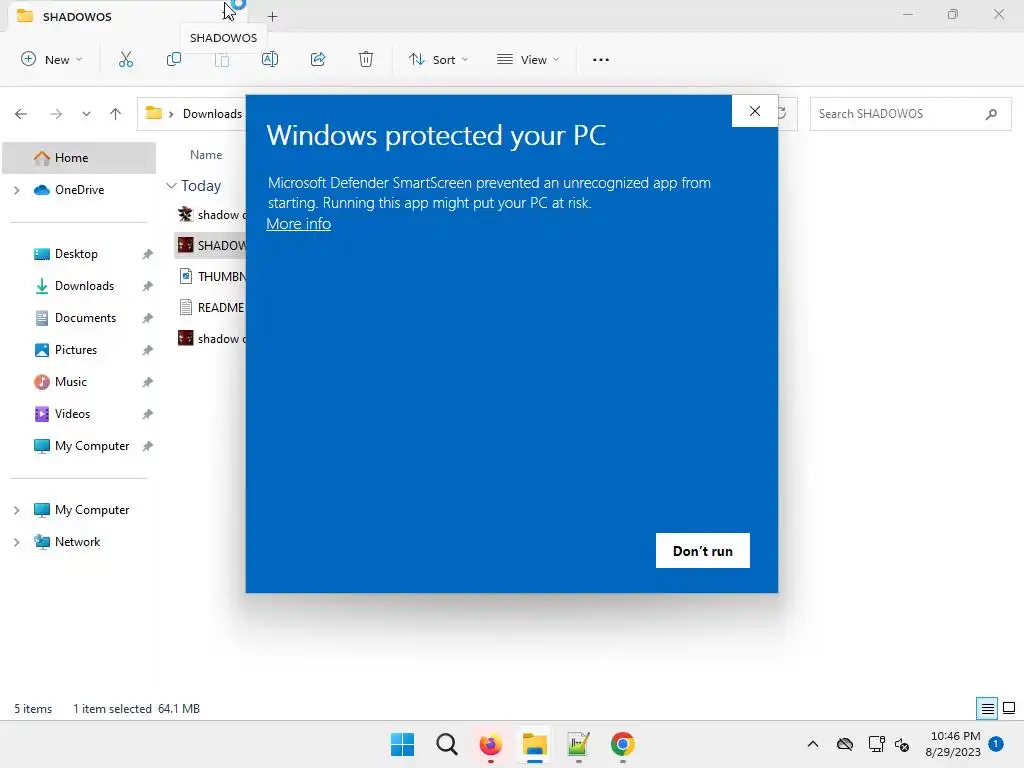The image size is (1024, 768).
Task: Collapse the Today group
Action: click(171, 185)
